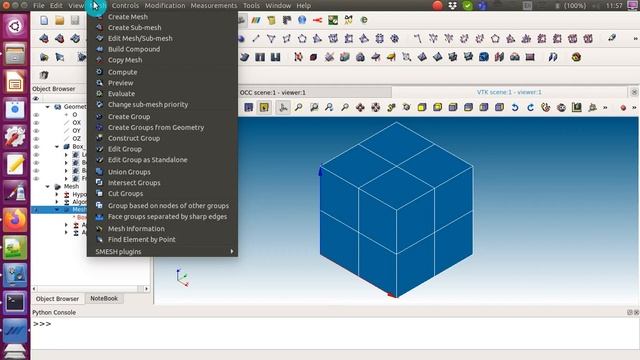Open Firefox from the Ubuntu dock
The width and height of the screenshot is (640, 360).
coord(15,220)
